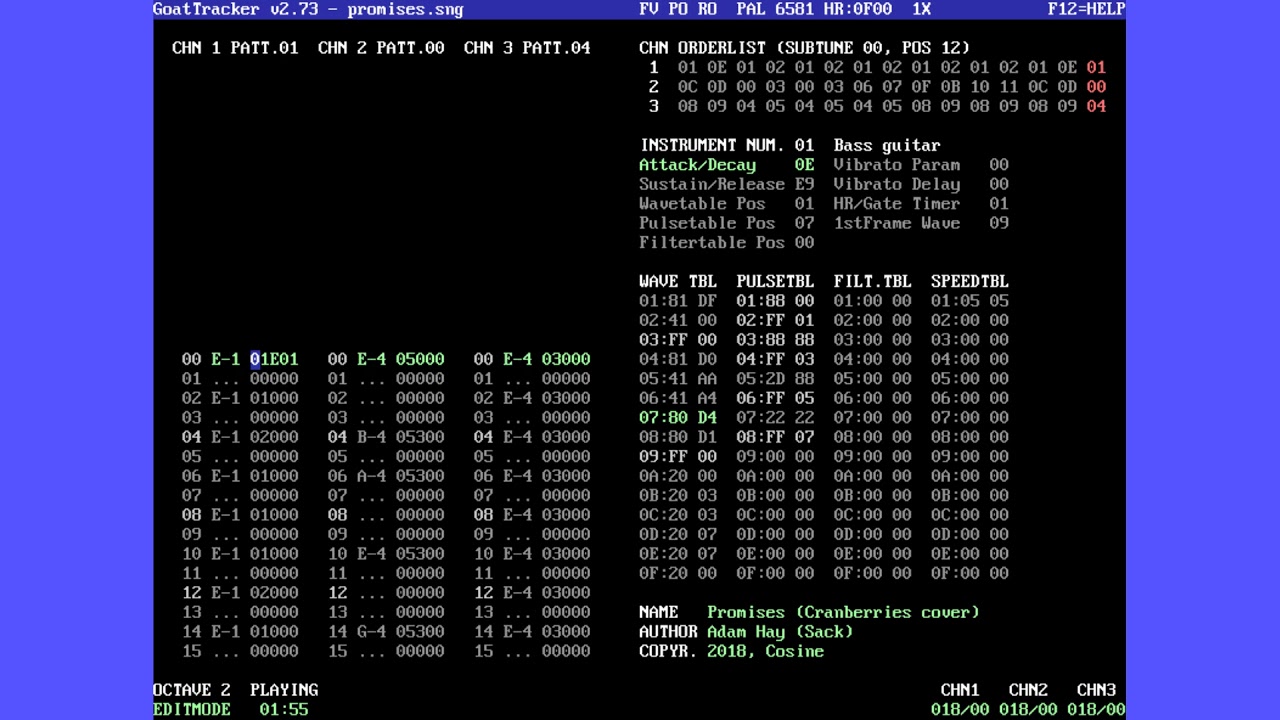Edit the Wavetable Pos value 01

tap(804, 204)
